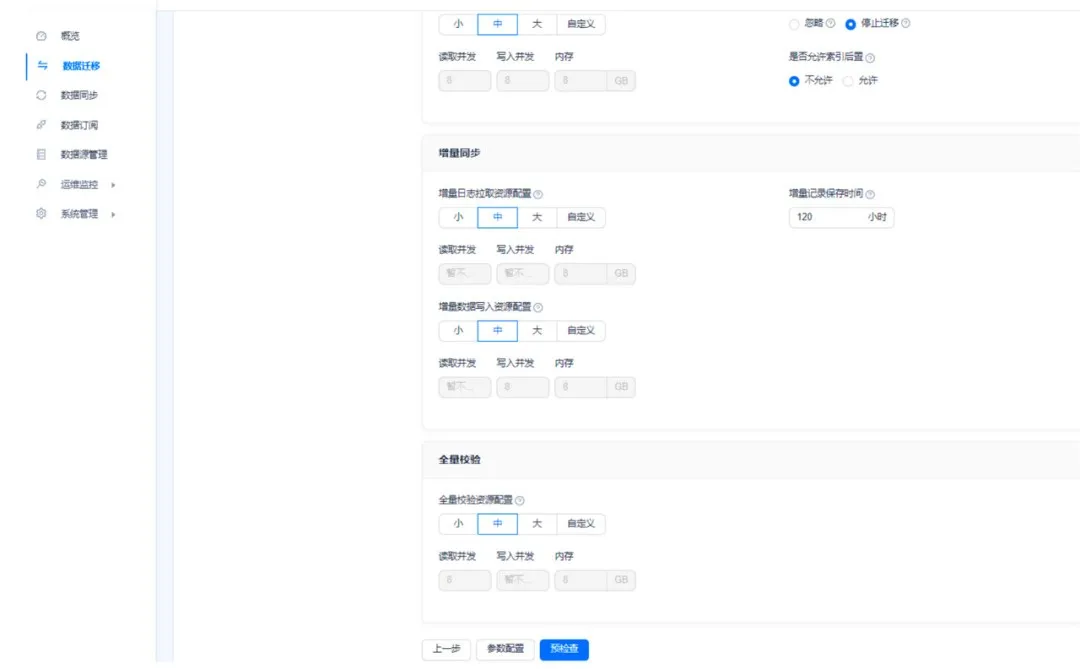The width and height of the screenshot is (1080, 669).
Task: Select the 允许 radio for index post-creation
Action: pos(849,81)
